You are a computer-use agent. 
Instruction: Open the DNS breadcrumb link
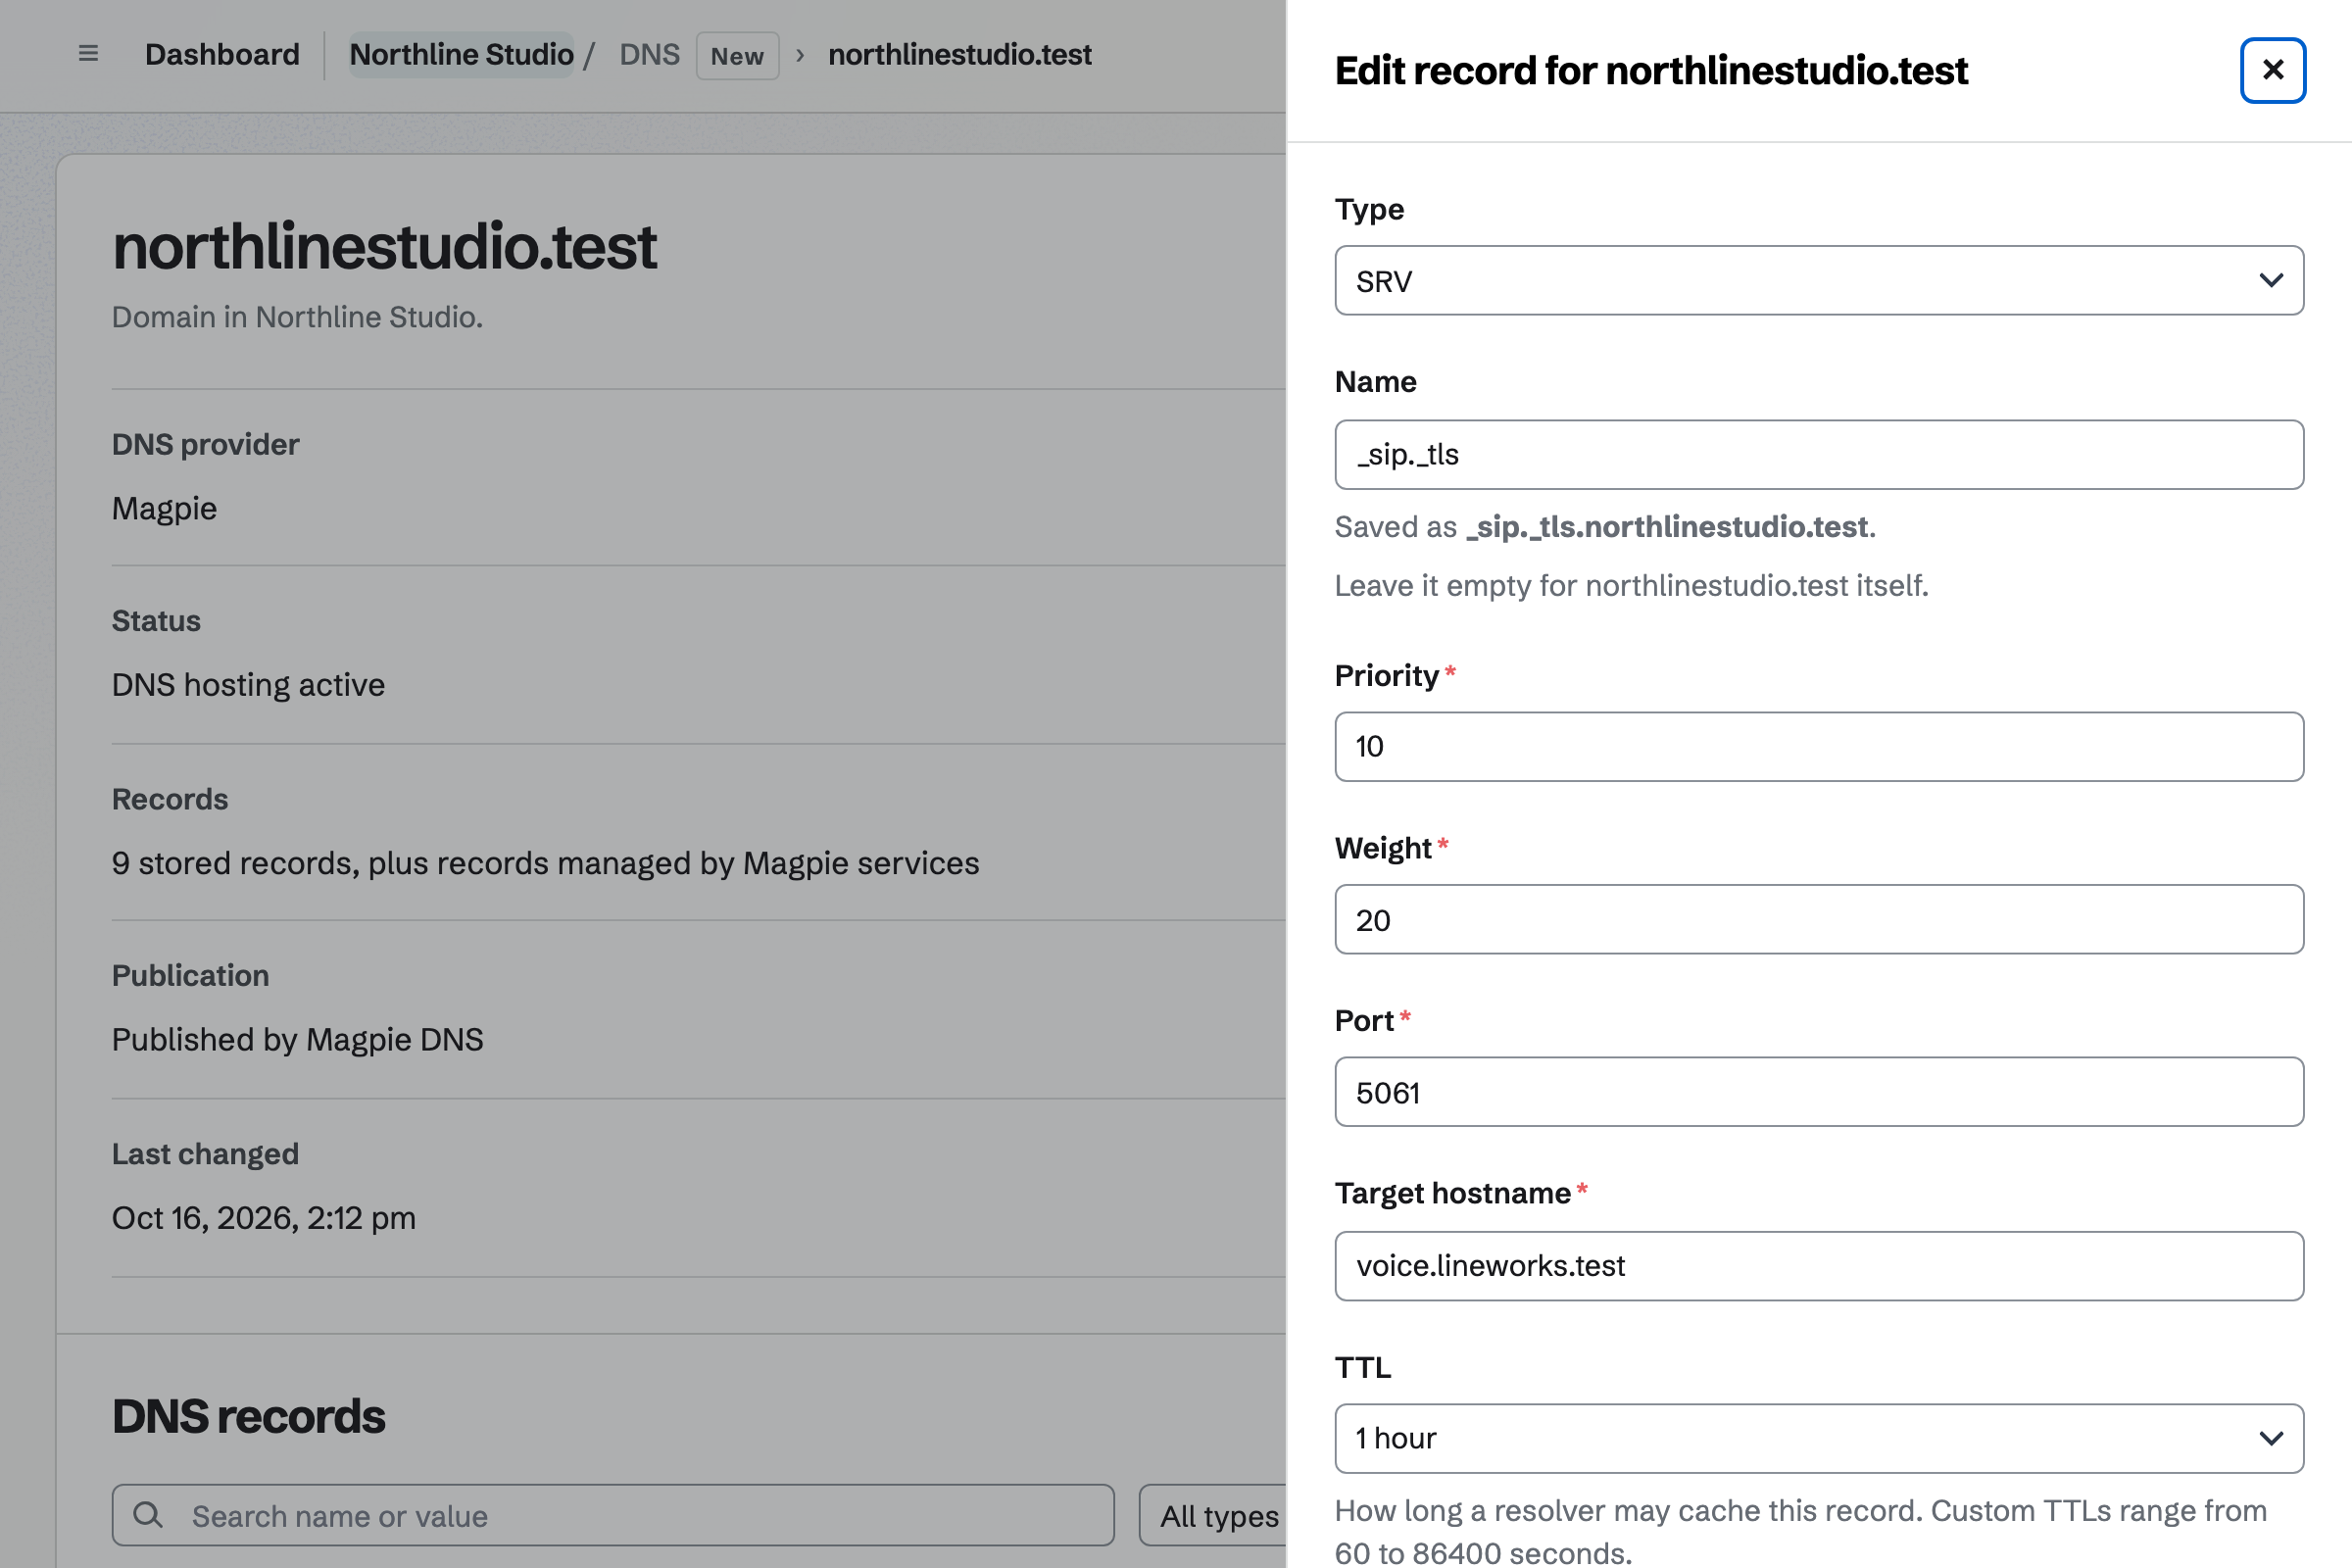(x=649, y=54)
